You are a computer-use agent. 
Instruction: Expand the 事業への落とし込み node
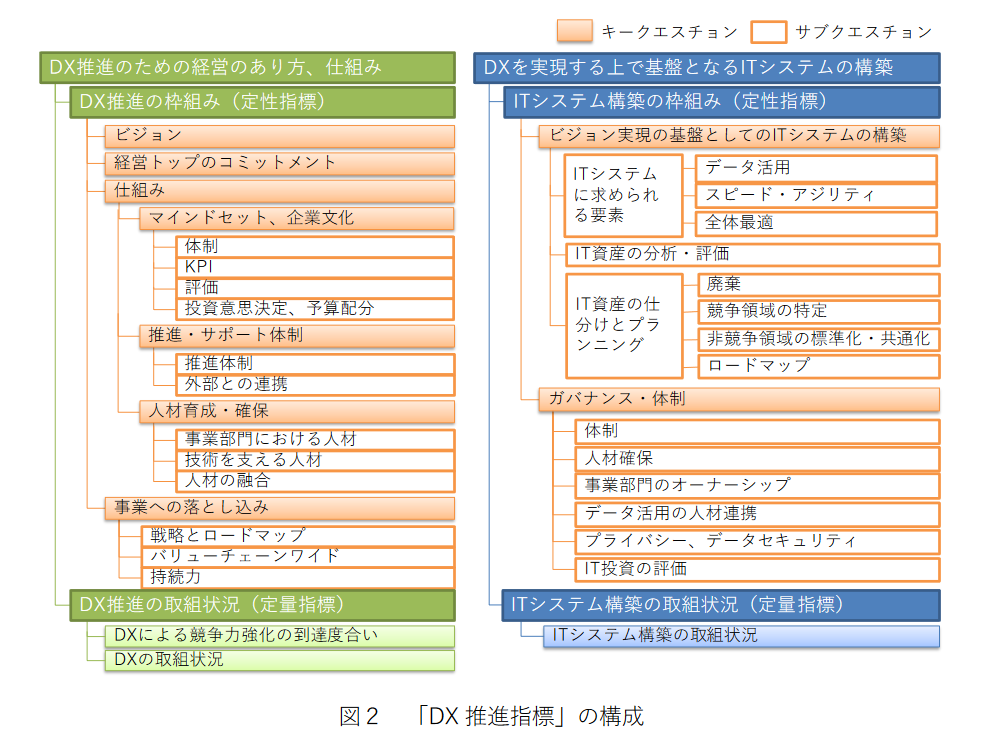click(x=279, y=508)
